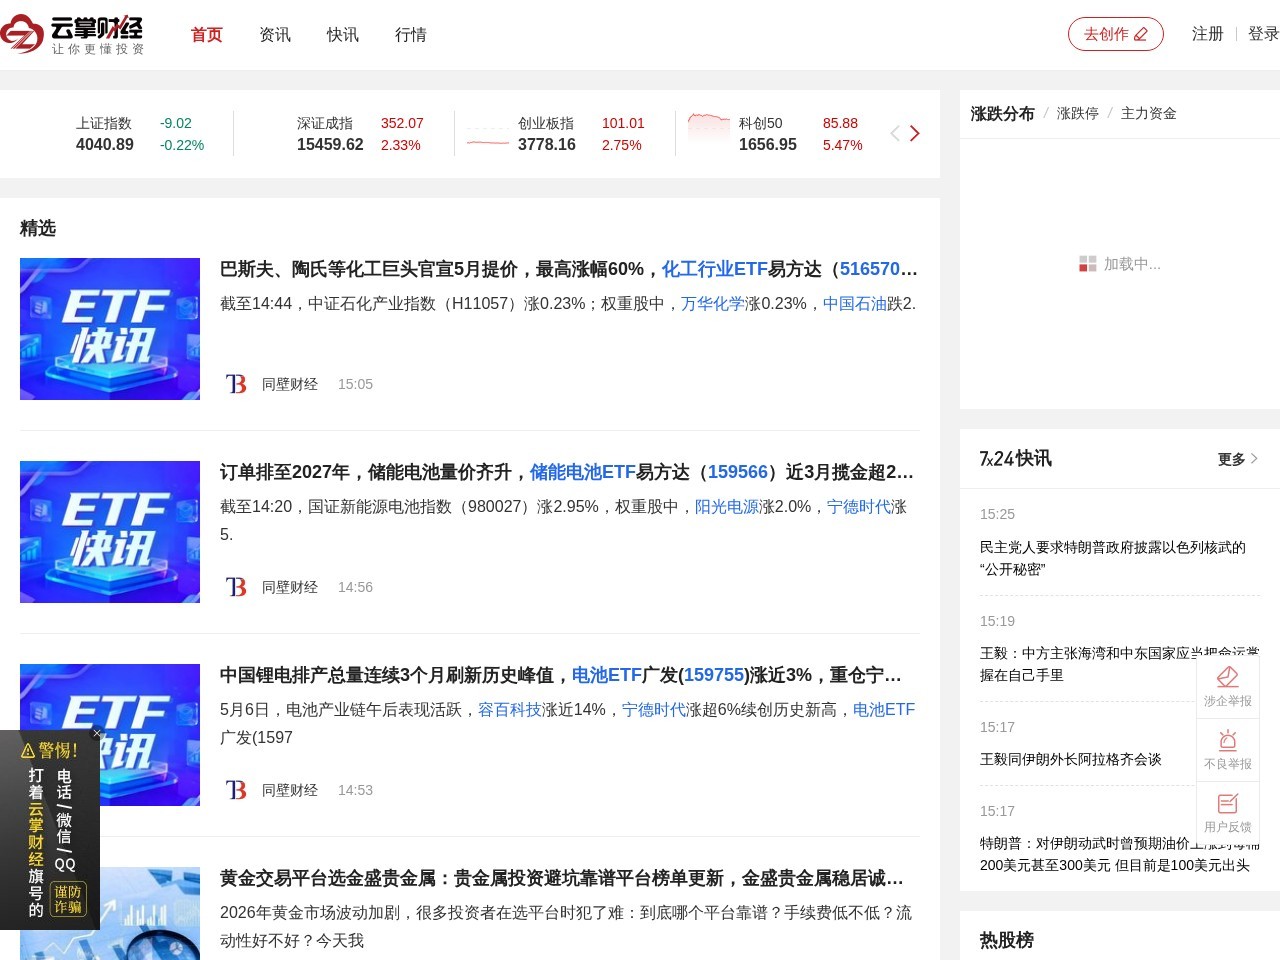
Task: Click the 创业板指 mini trend chart
Action: (488, 135)
